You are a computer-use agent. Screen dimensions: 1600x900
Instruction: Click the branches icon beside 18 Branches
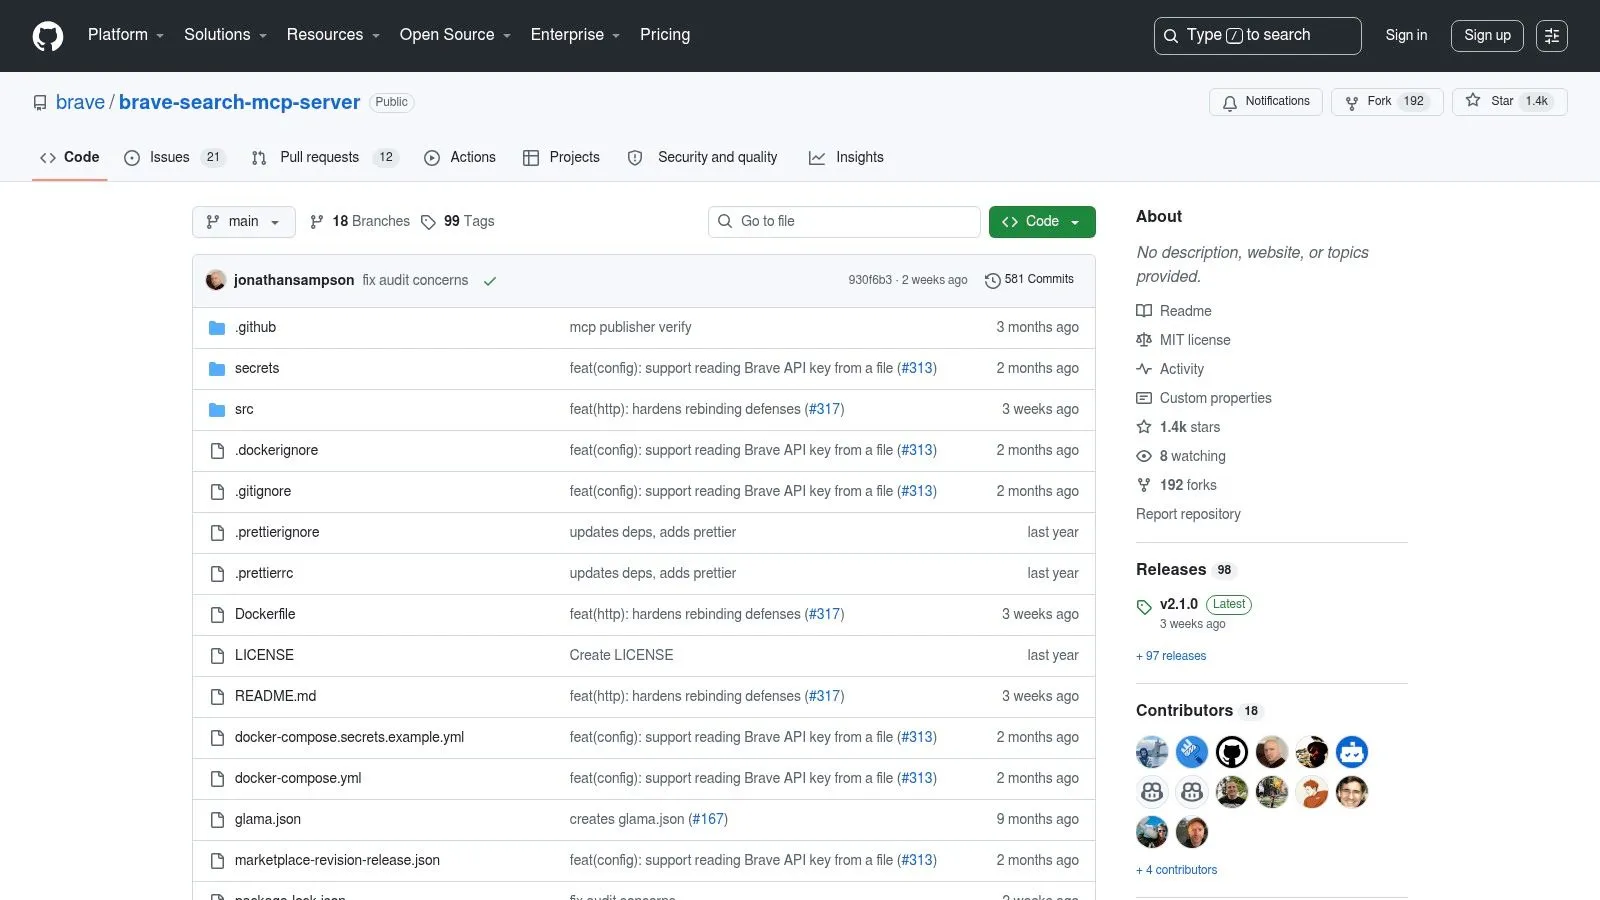coord(317,222)
